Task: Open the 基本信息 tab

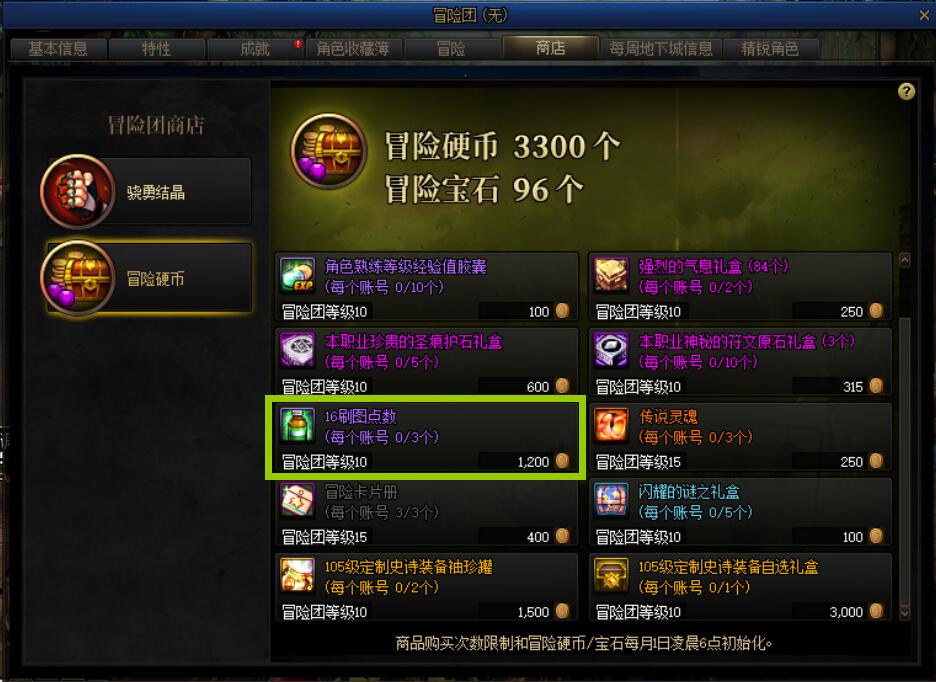Action: (58, 48)
